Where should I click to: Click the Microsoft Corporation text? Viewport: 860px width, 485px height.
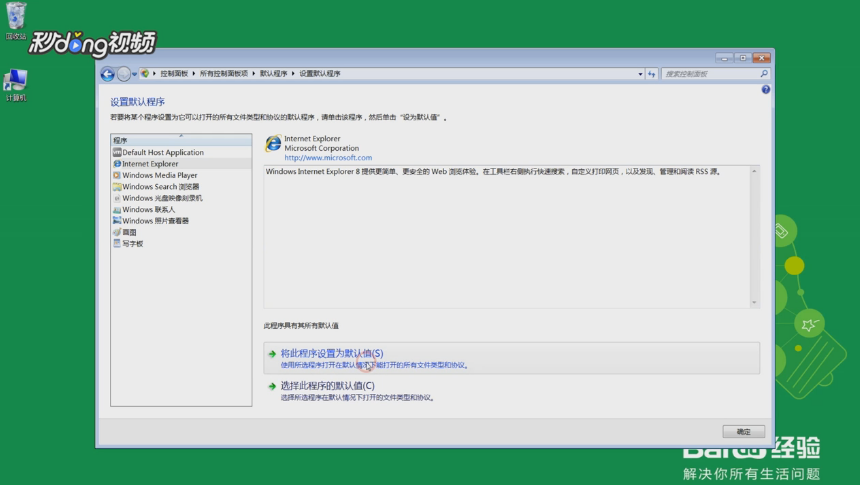321,149
